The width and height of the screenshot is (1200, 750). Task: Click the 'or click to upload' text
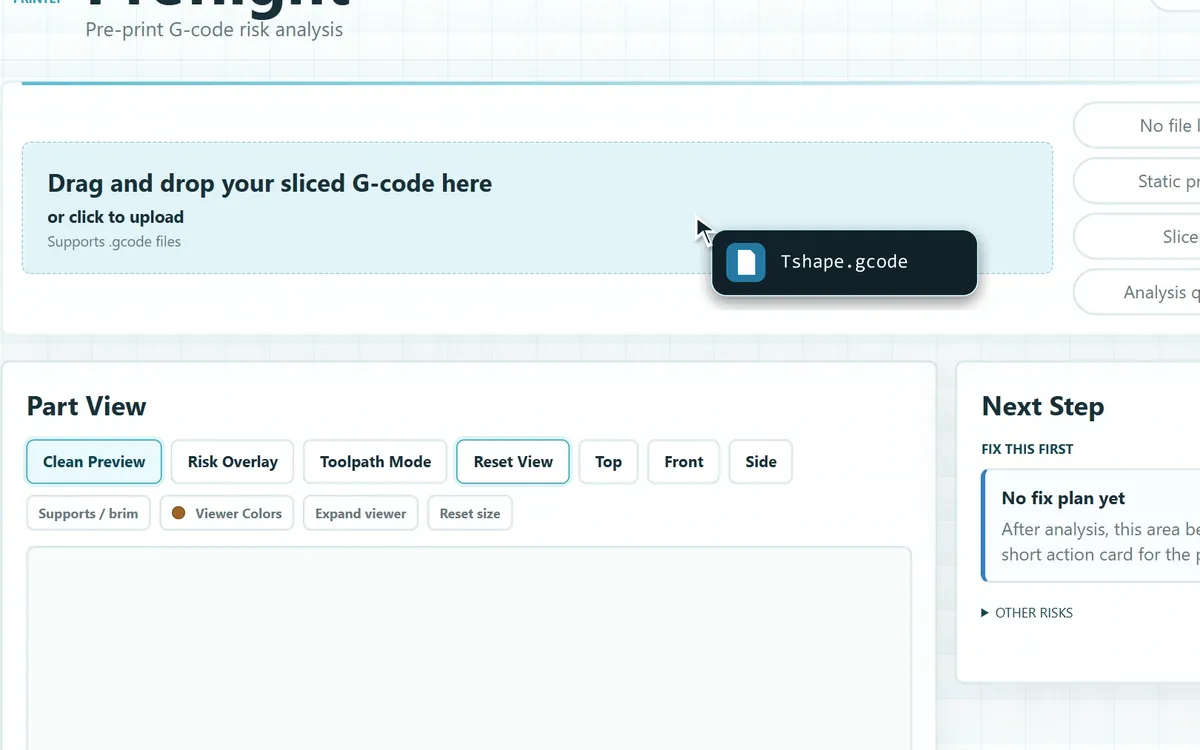click(x=116, y=217)
